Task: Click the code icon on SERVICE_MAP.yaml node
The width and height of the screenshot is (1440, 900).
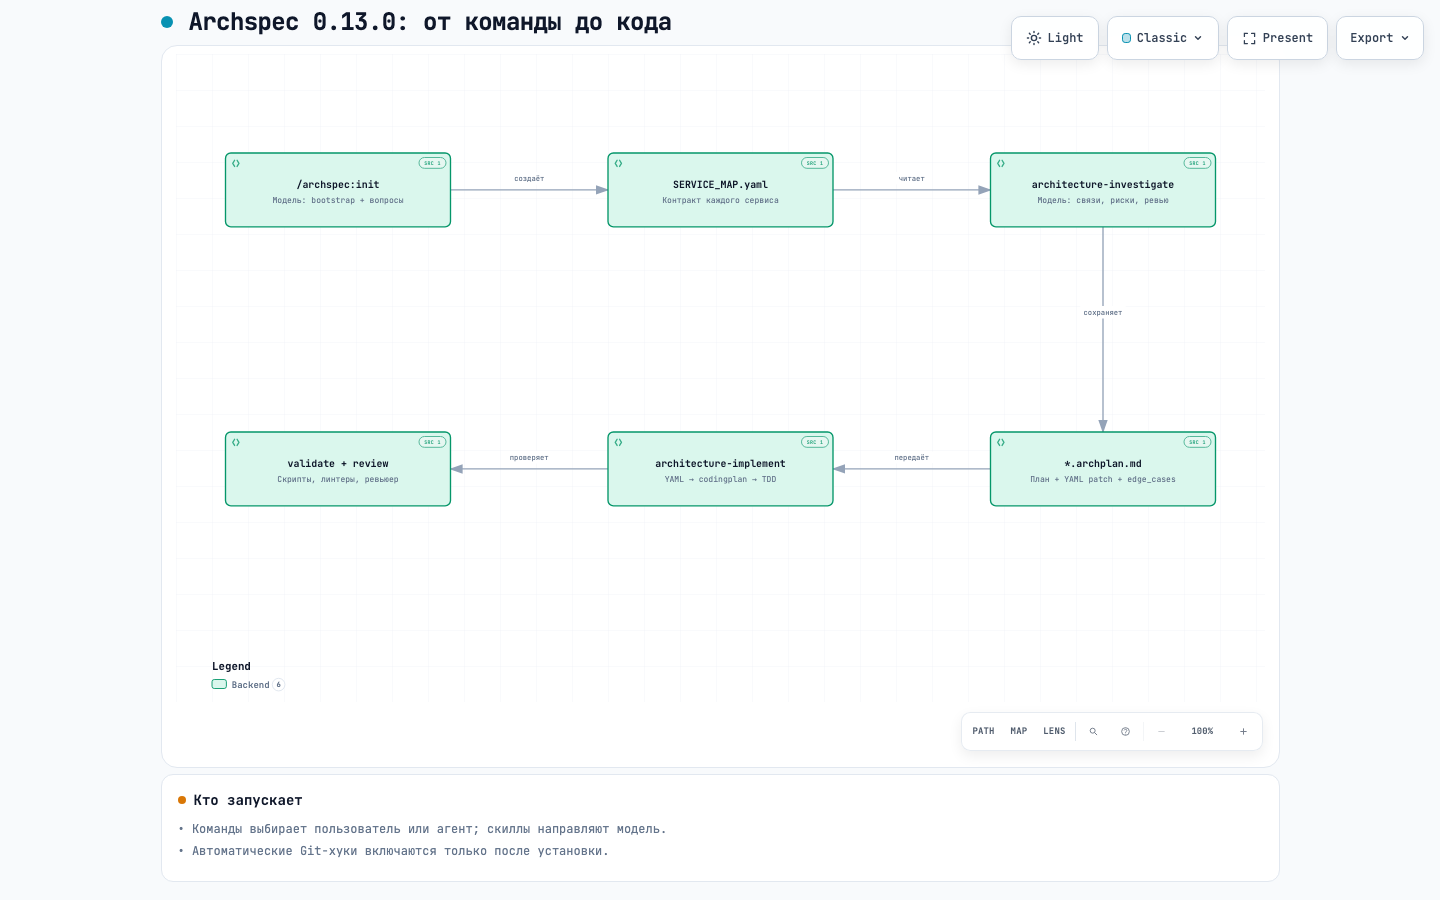Action: pos(618,163)
